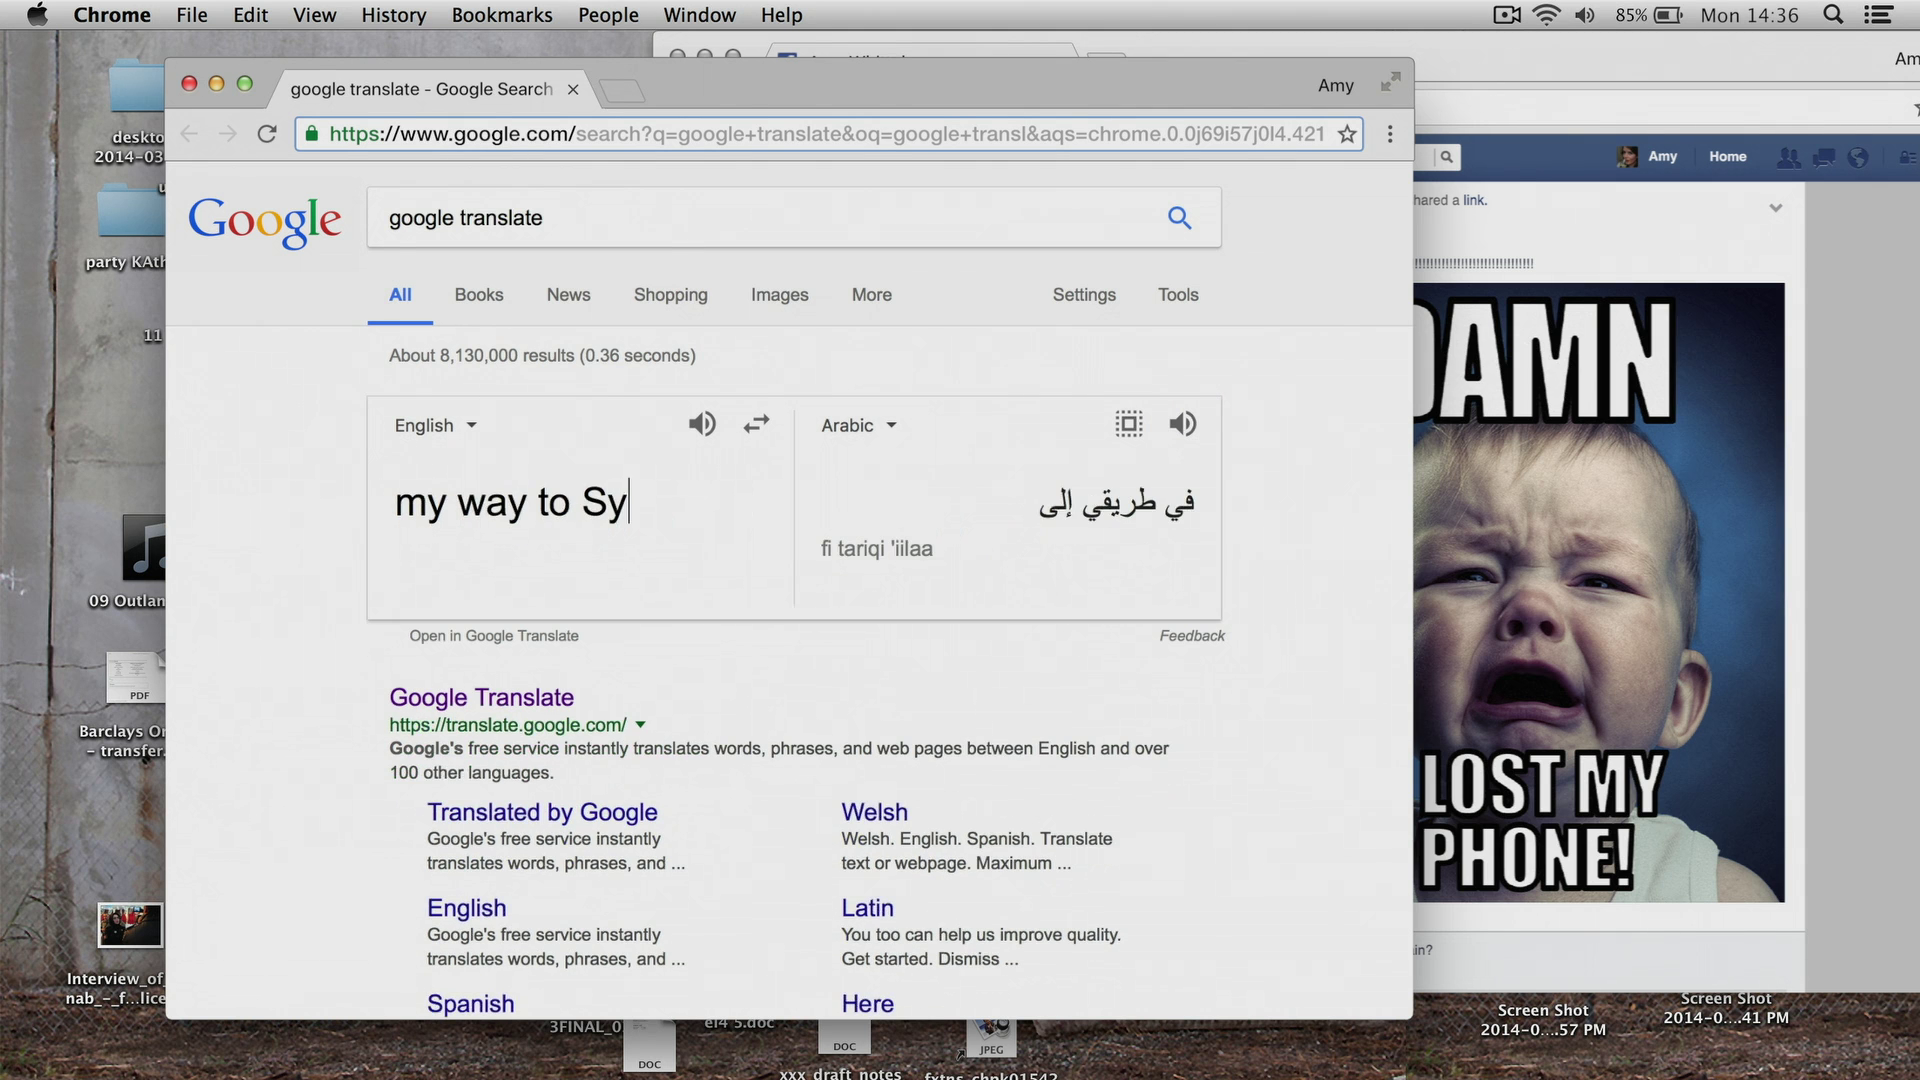
Task: Click the screen recording icon in menu bar
Action: (x=1507, y=15)
